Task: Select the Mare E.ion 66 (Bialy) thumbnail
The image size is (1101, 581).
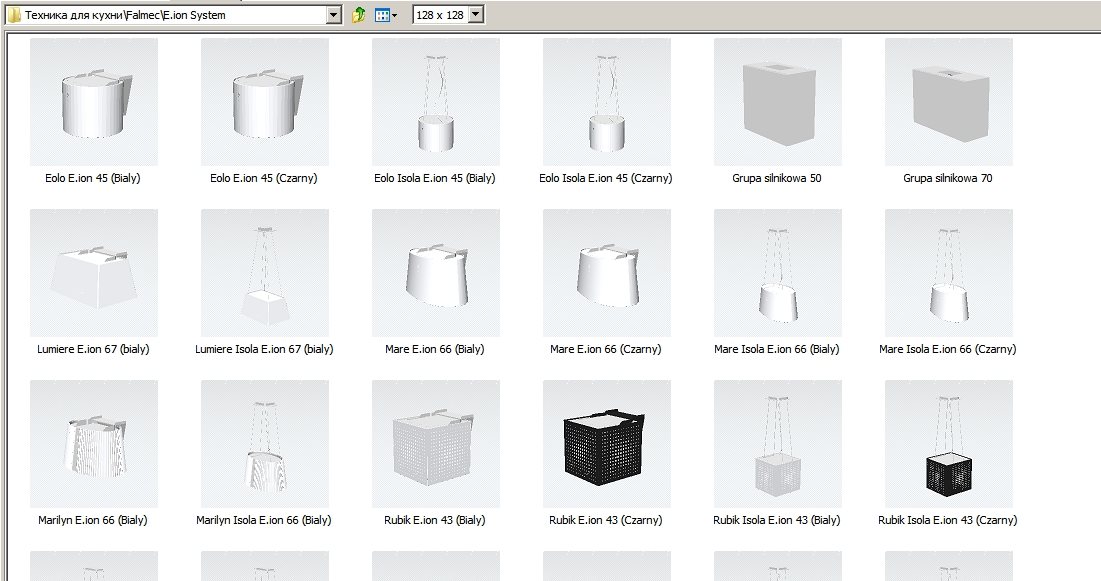Action: [436, 273]
